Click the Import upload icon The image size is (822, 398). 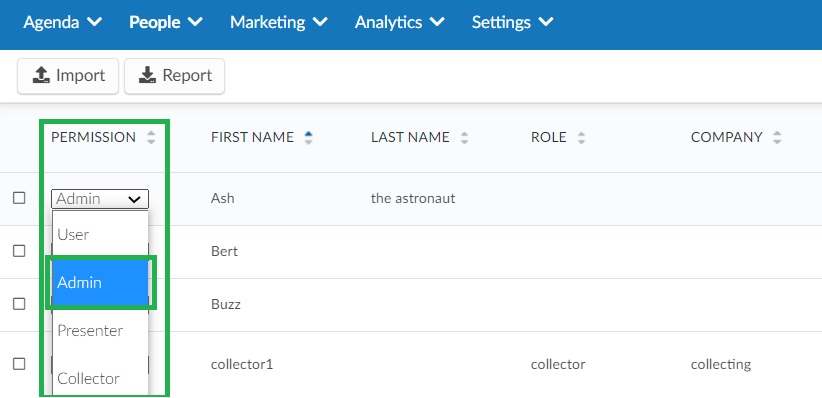[41, 76]
